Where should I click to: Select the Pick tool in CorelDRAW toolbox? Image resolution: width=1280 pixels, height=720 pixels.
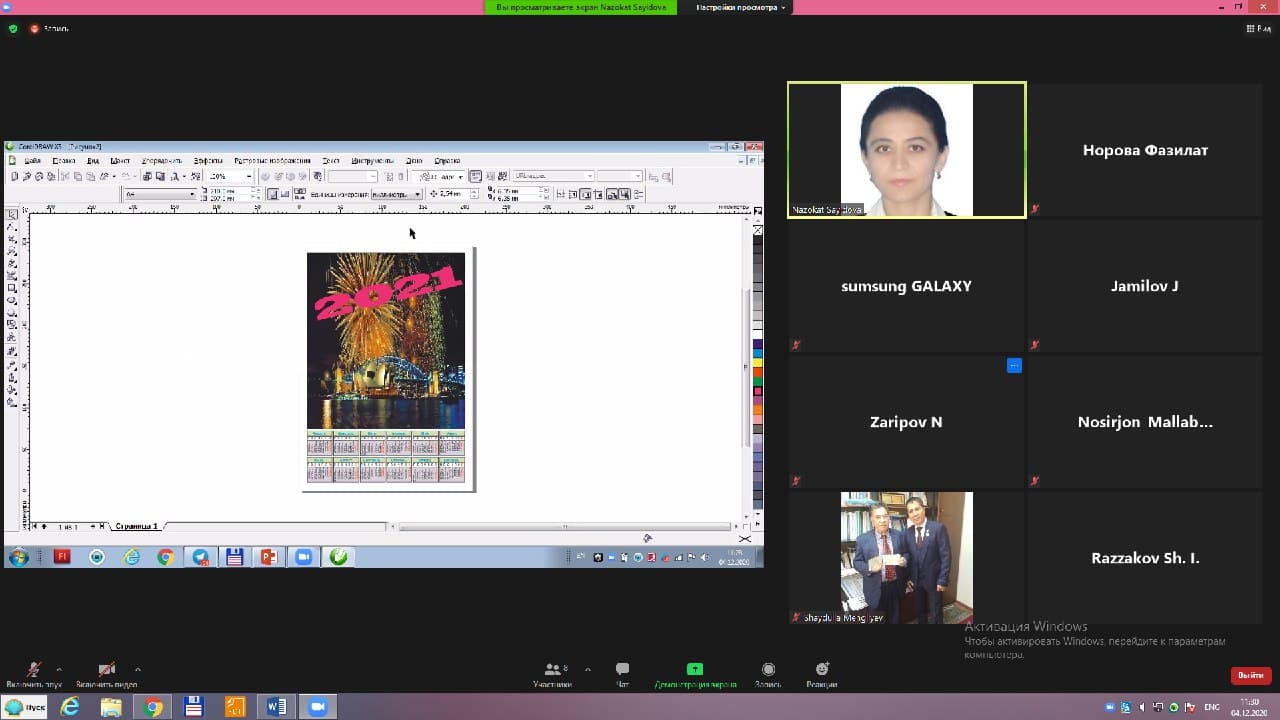(12, 215)
